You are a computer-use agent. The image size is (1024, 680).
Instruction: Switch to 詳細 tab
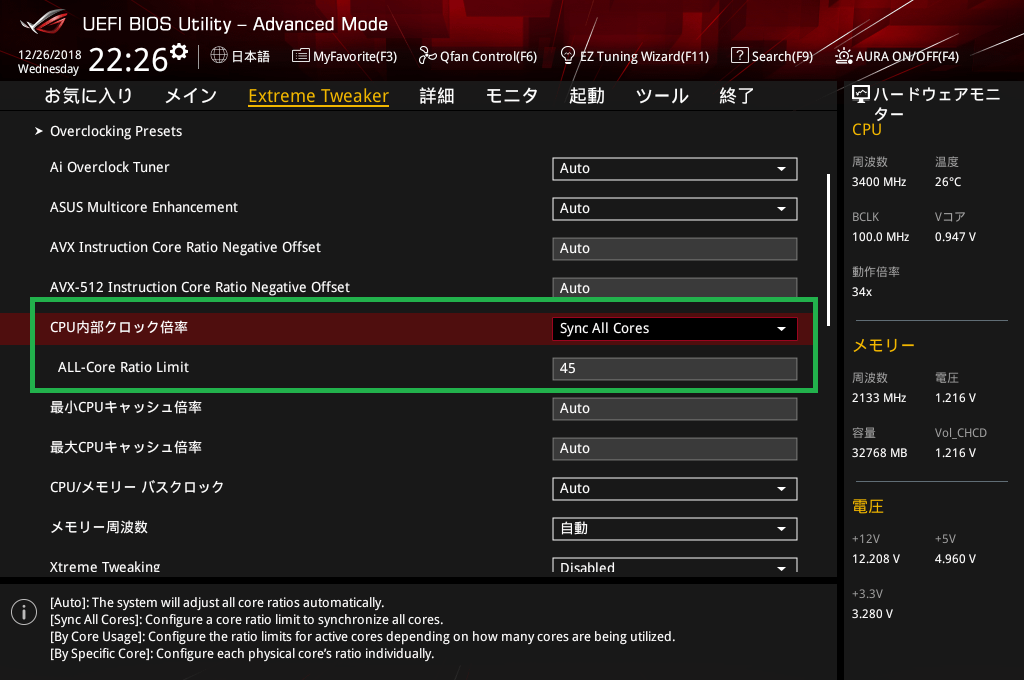[437, 96]
